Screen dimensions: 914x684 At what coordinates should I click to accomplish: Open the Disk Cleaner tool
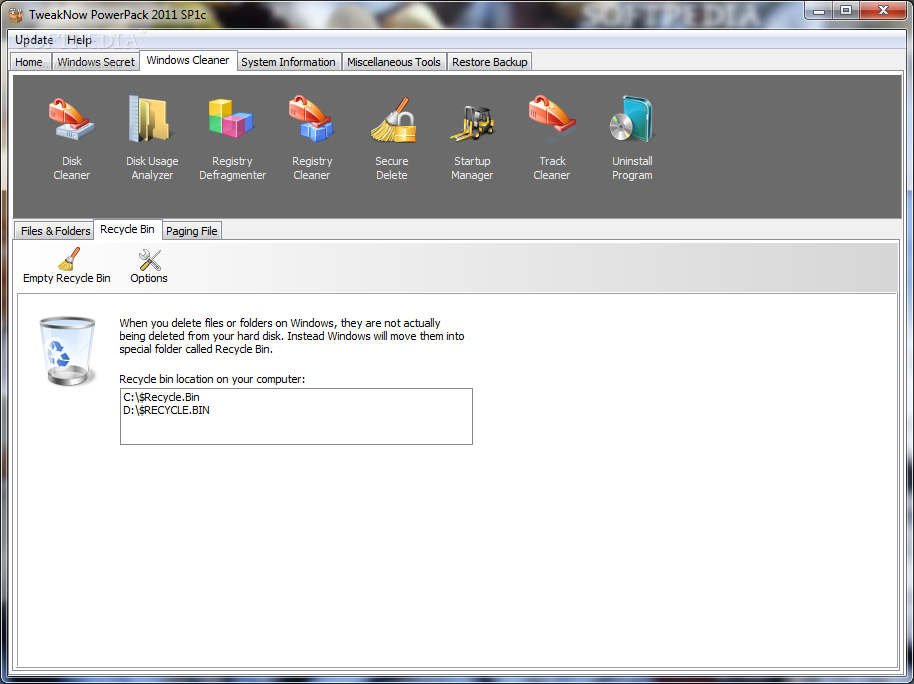[x=72, y=139]
